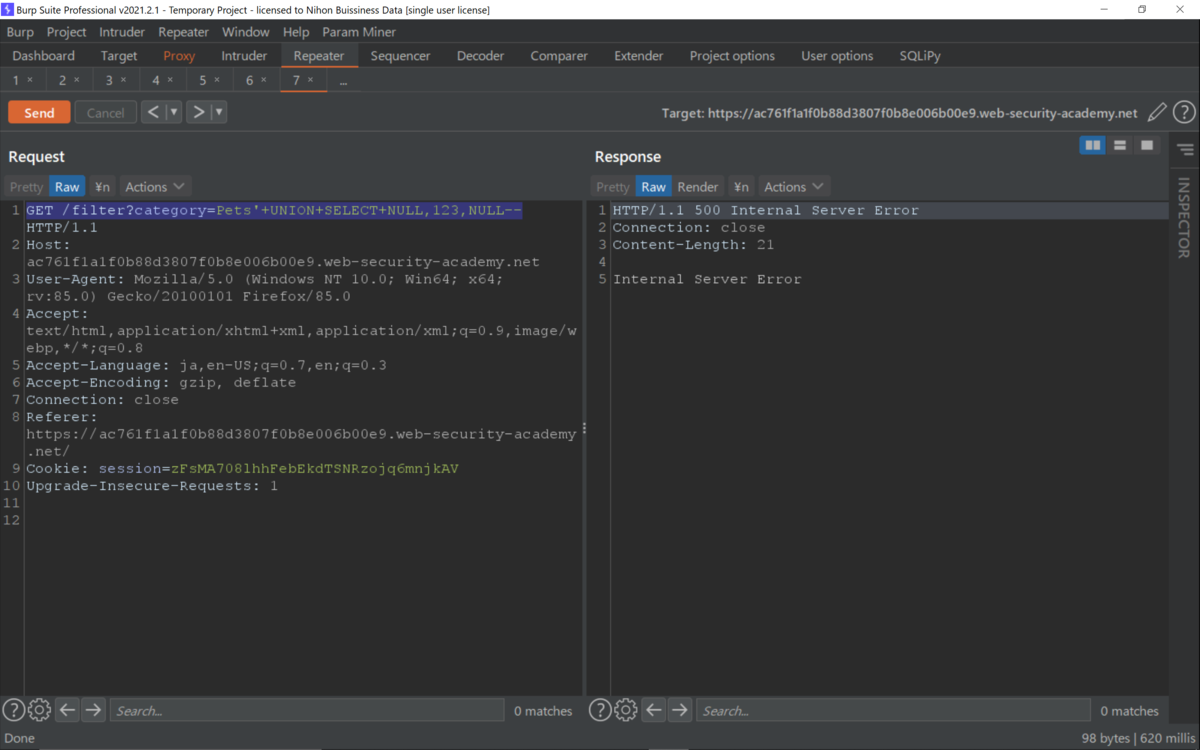Viewport: 1200px width, 750px height.
Task: Select Pretty view in Request panel
Action: point(27,187)
